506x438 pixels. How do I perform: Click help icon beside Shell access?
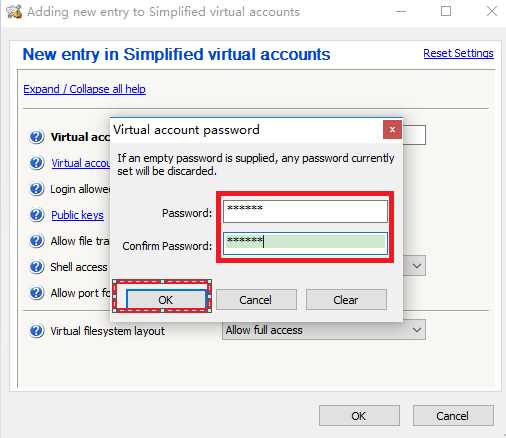36,267
